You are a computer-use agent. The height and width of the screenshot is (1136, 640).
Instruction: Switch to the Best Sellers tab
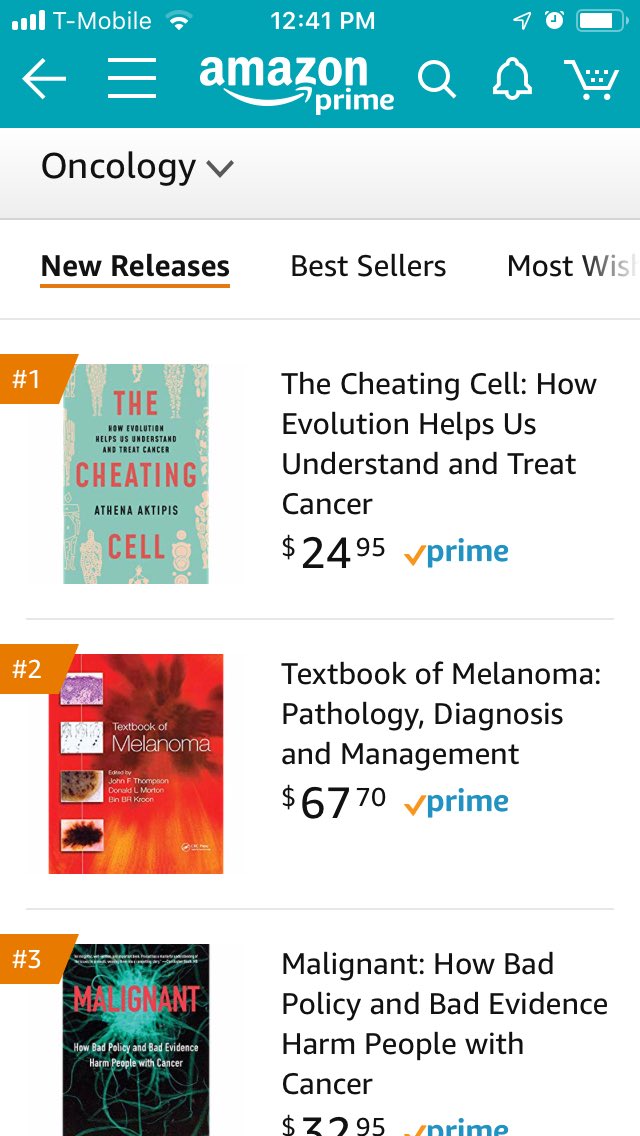[368, 267]
